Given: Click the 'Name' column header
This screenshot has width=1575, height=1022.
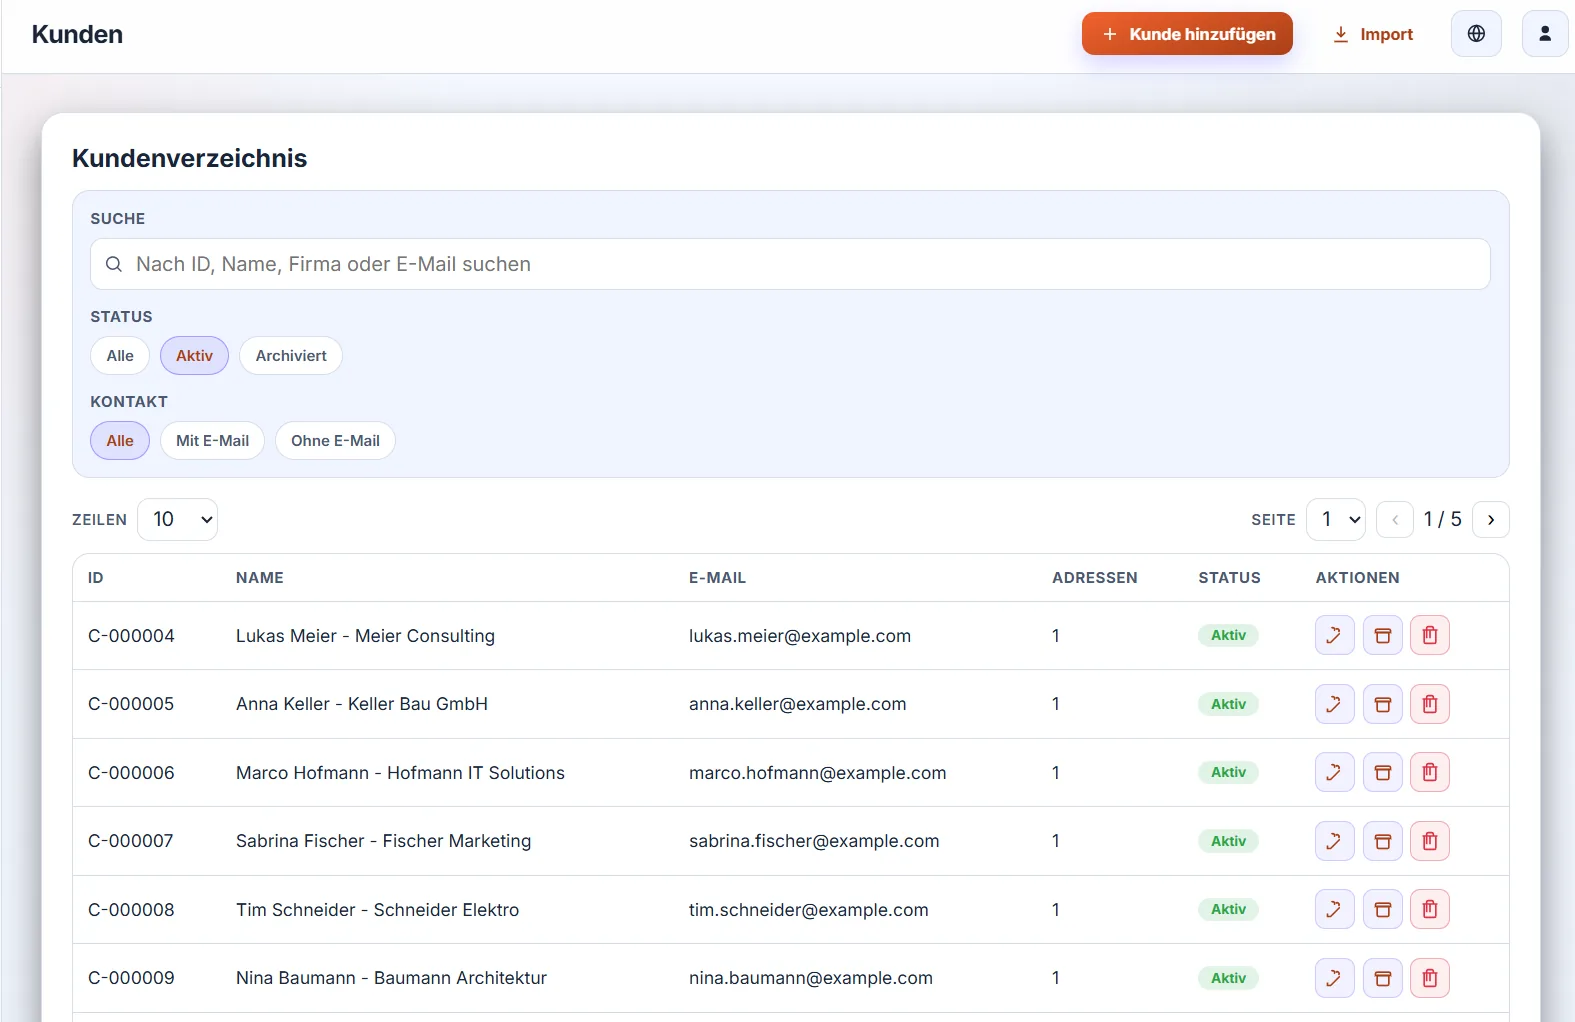Looking at the screenshot, I should click(x=260, y=578).
